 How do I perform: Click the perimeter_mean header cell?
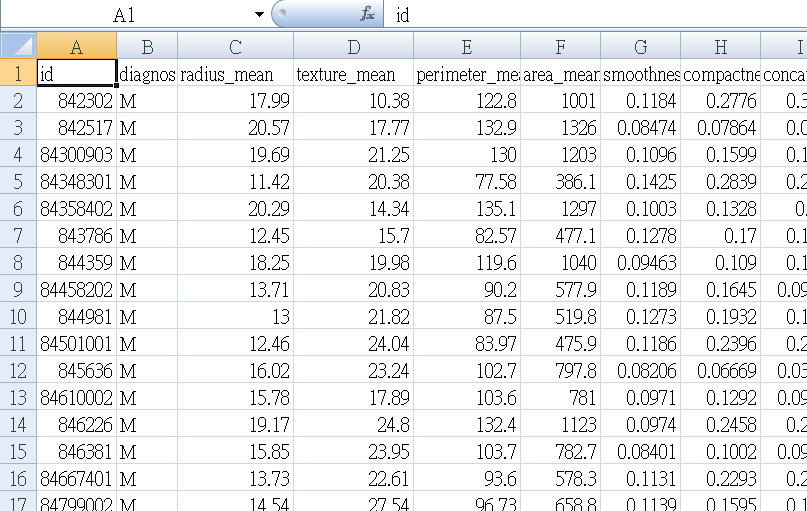(467, 74)
